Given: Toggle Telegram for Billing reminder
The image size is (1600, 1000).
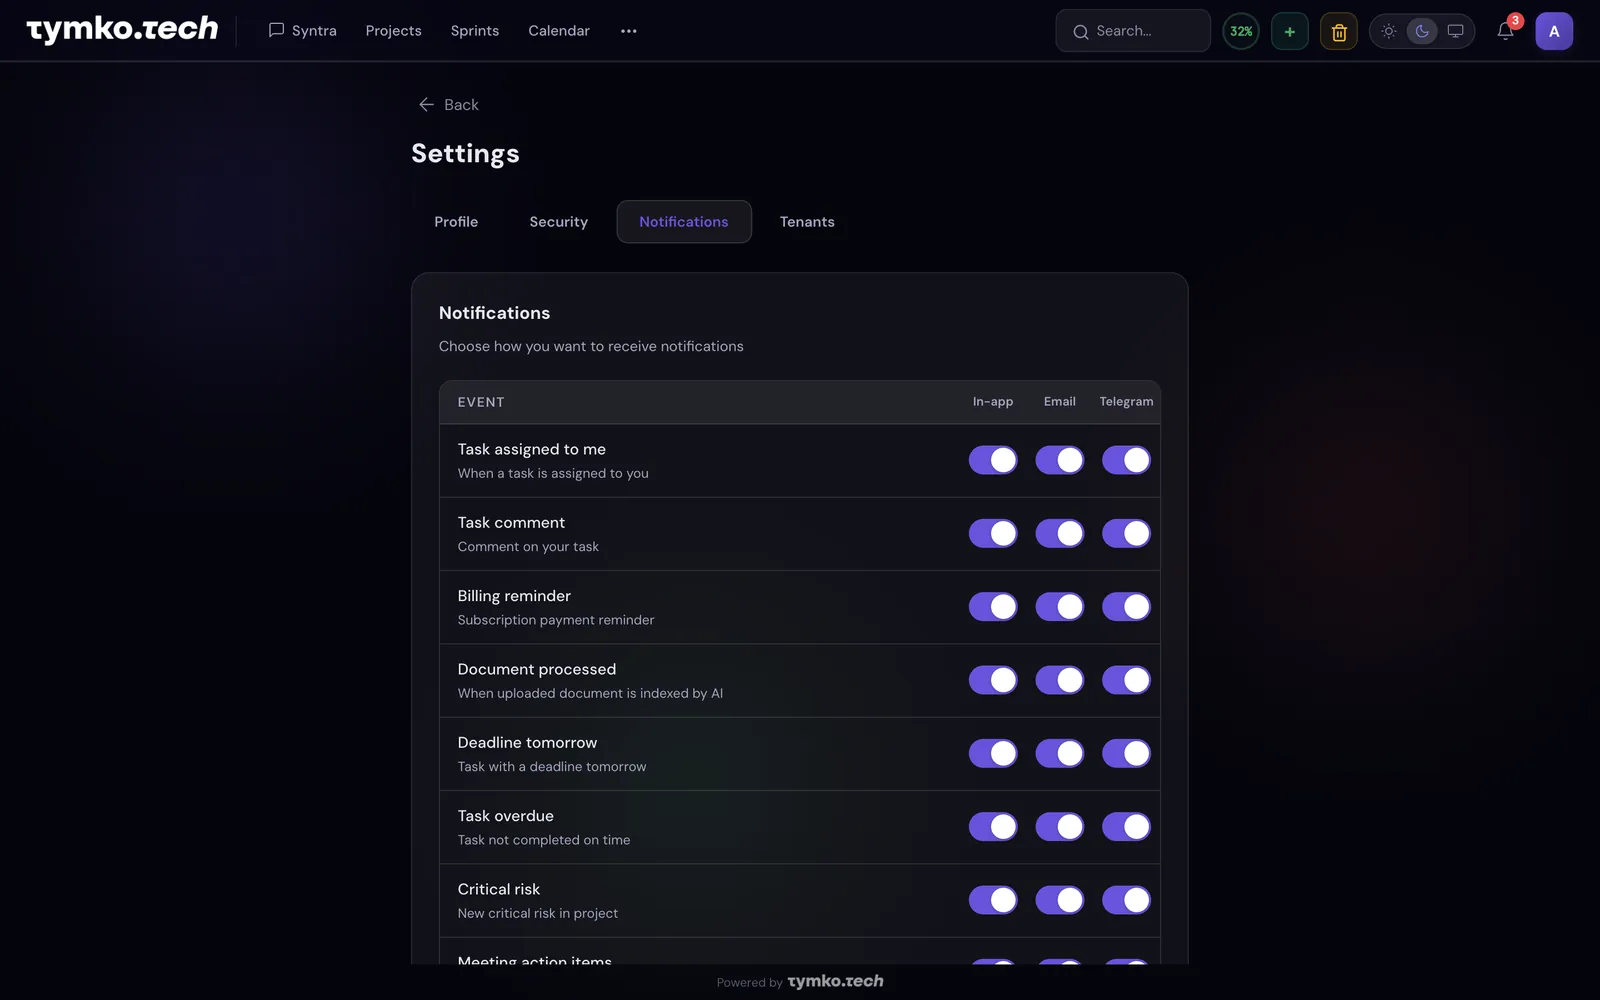Looking at the screenshot, I should click(1126, 607).
